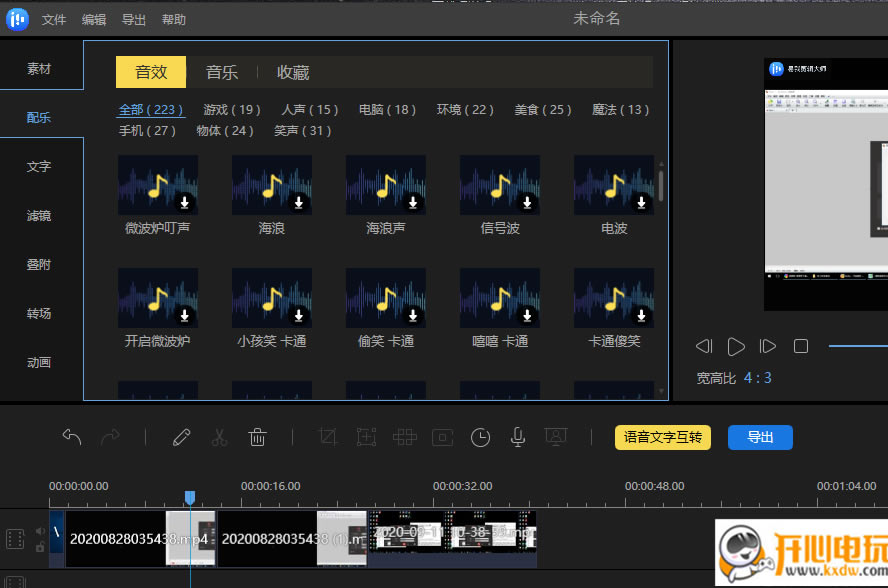Open the clock duration tool
Image resolution: width=888 pixels, height=588 pixels.
coord(481,437)
